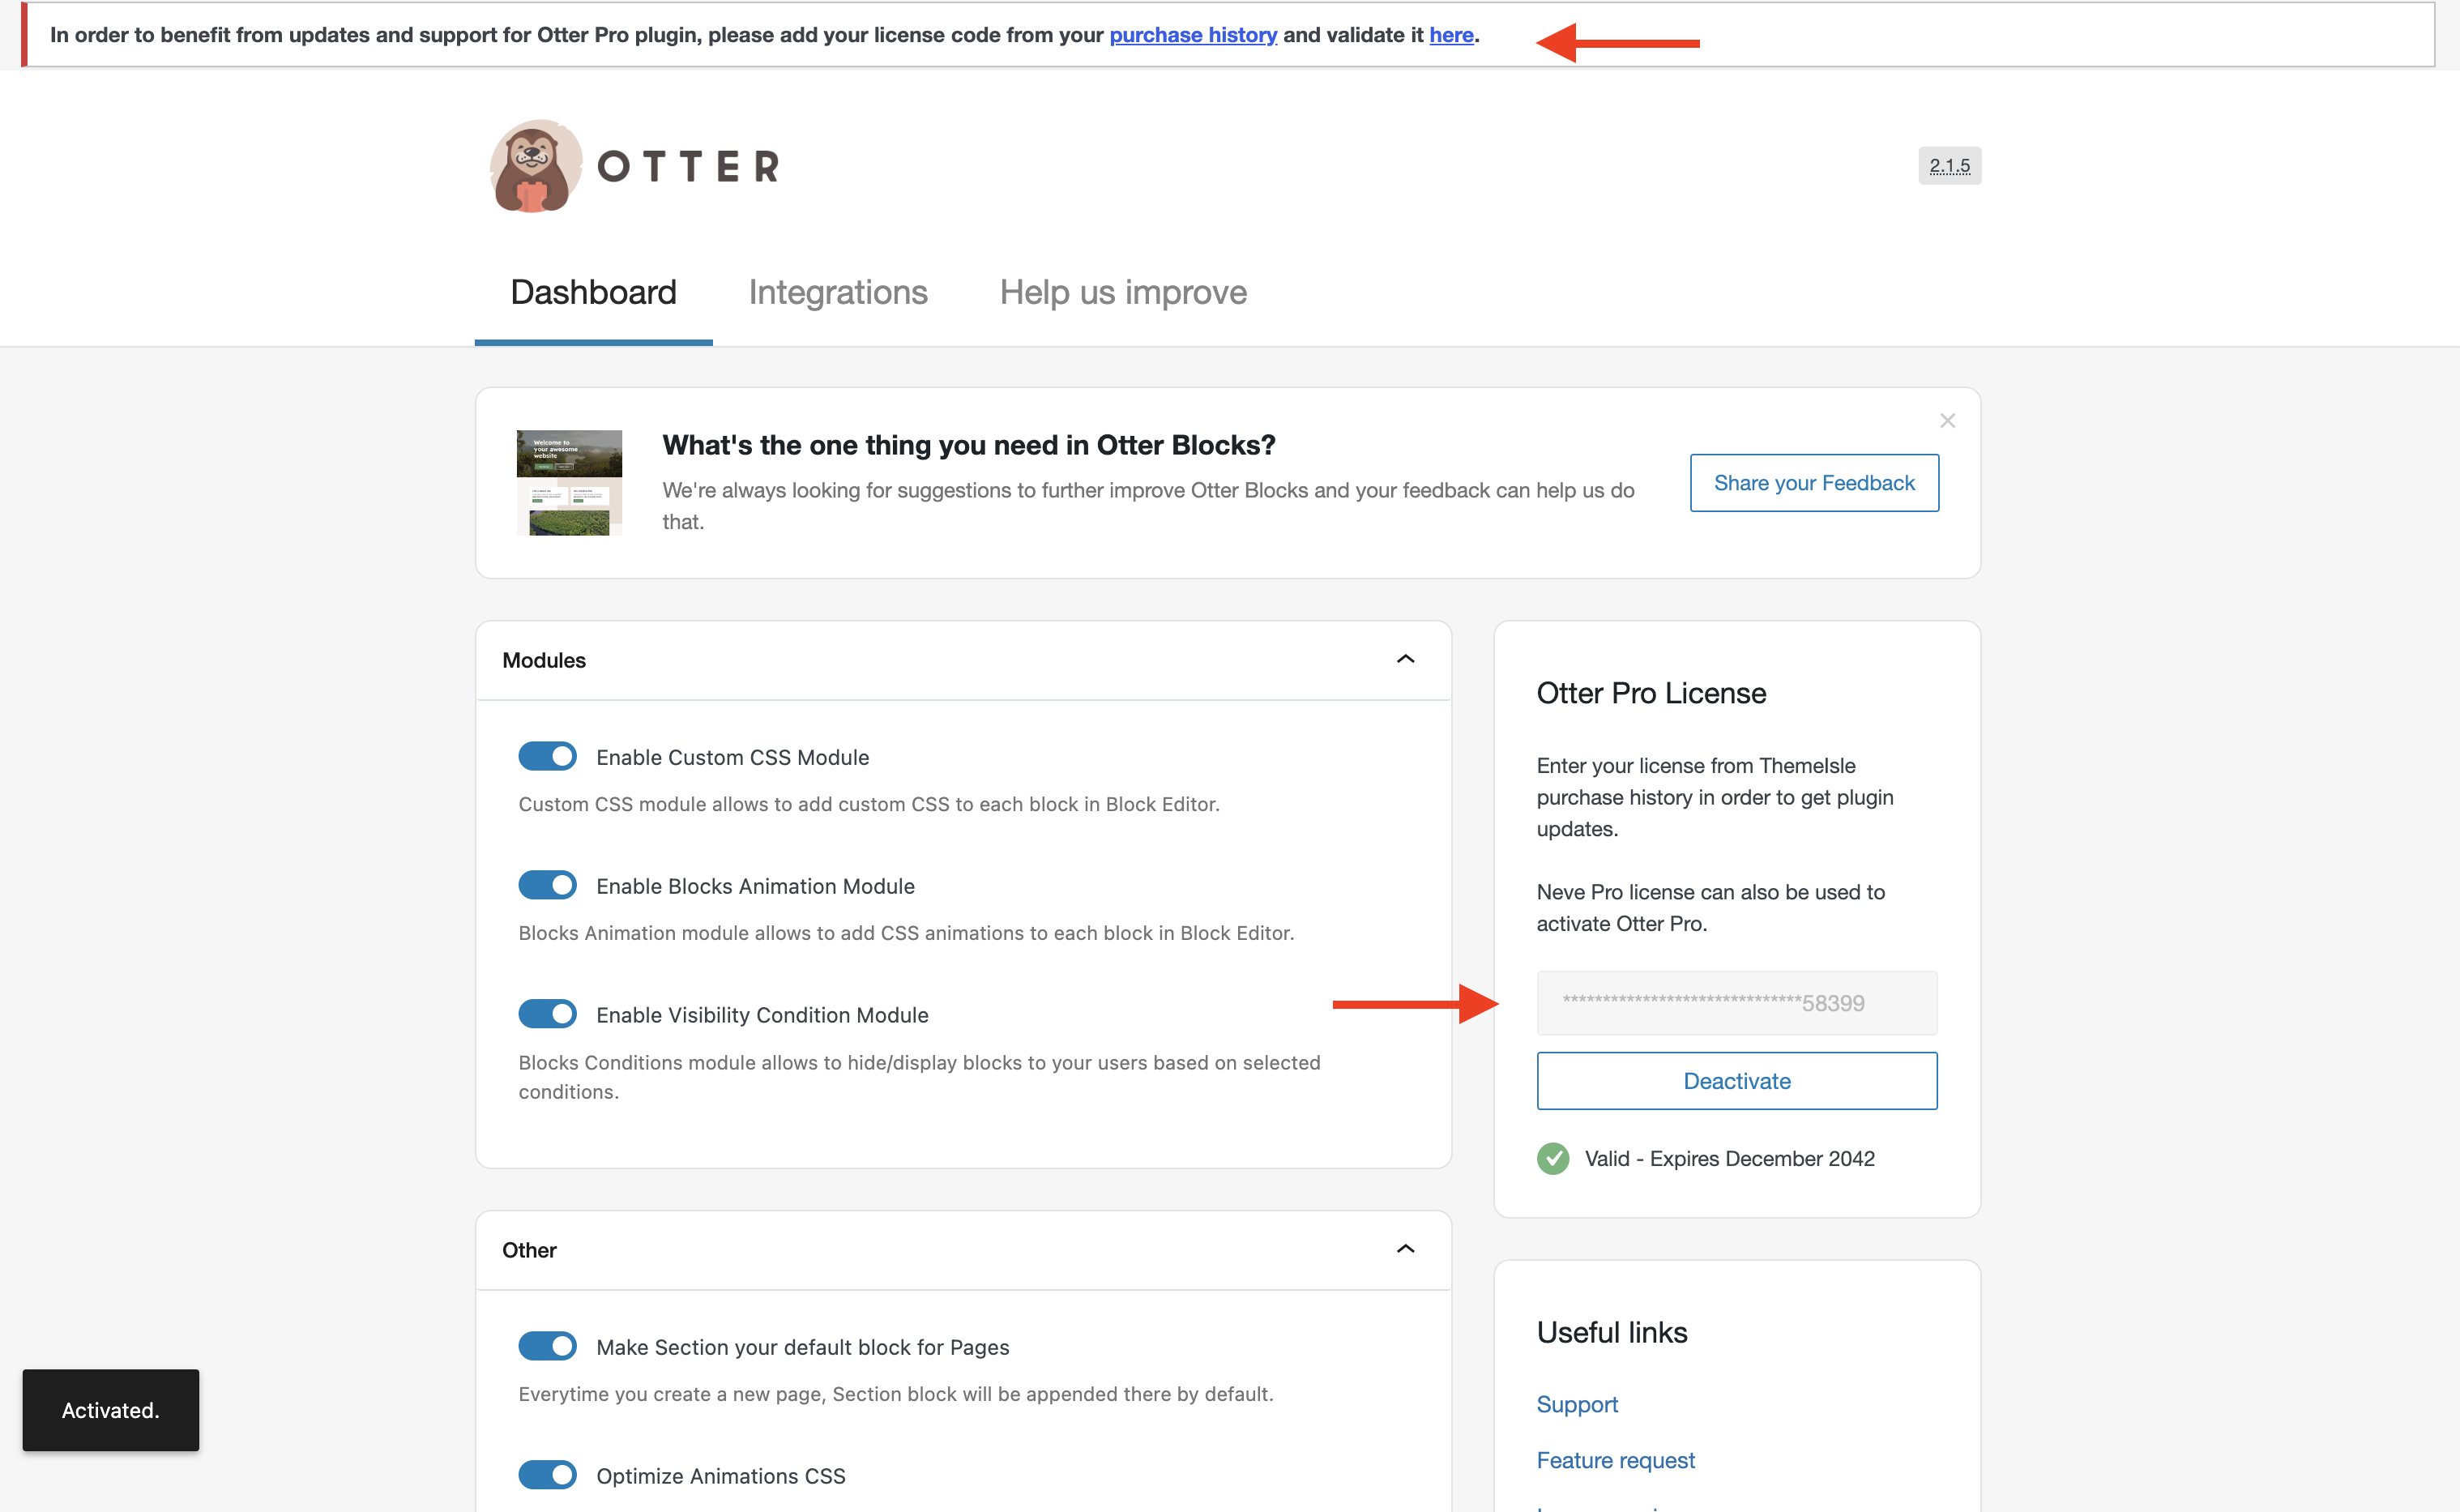Click the Otter mascot logo
Viewport: 2460px width, 1512px height.
pos(535,165)
